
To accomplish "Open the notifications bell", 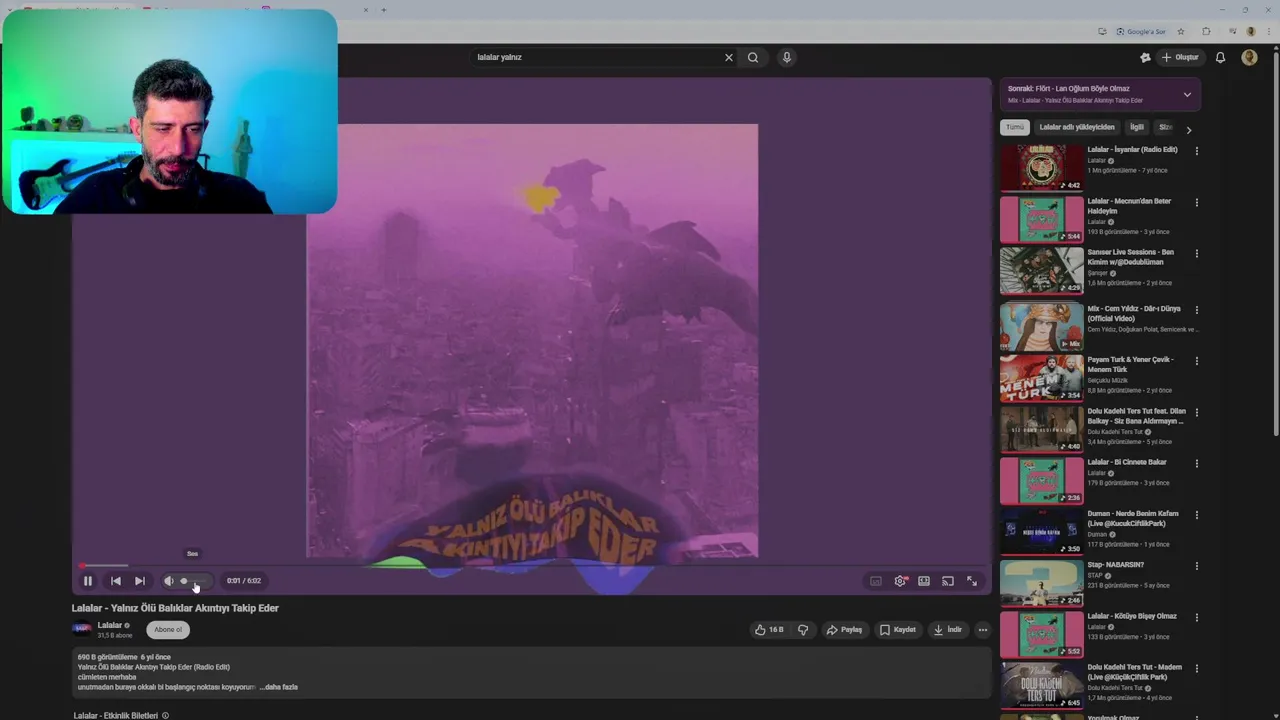I will (x=1220, y=58).
